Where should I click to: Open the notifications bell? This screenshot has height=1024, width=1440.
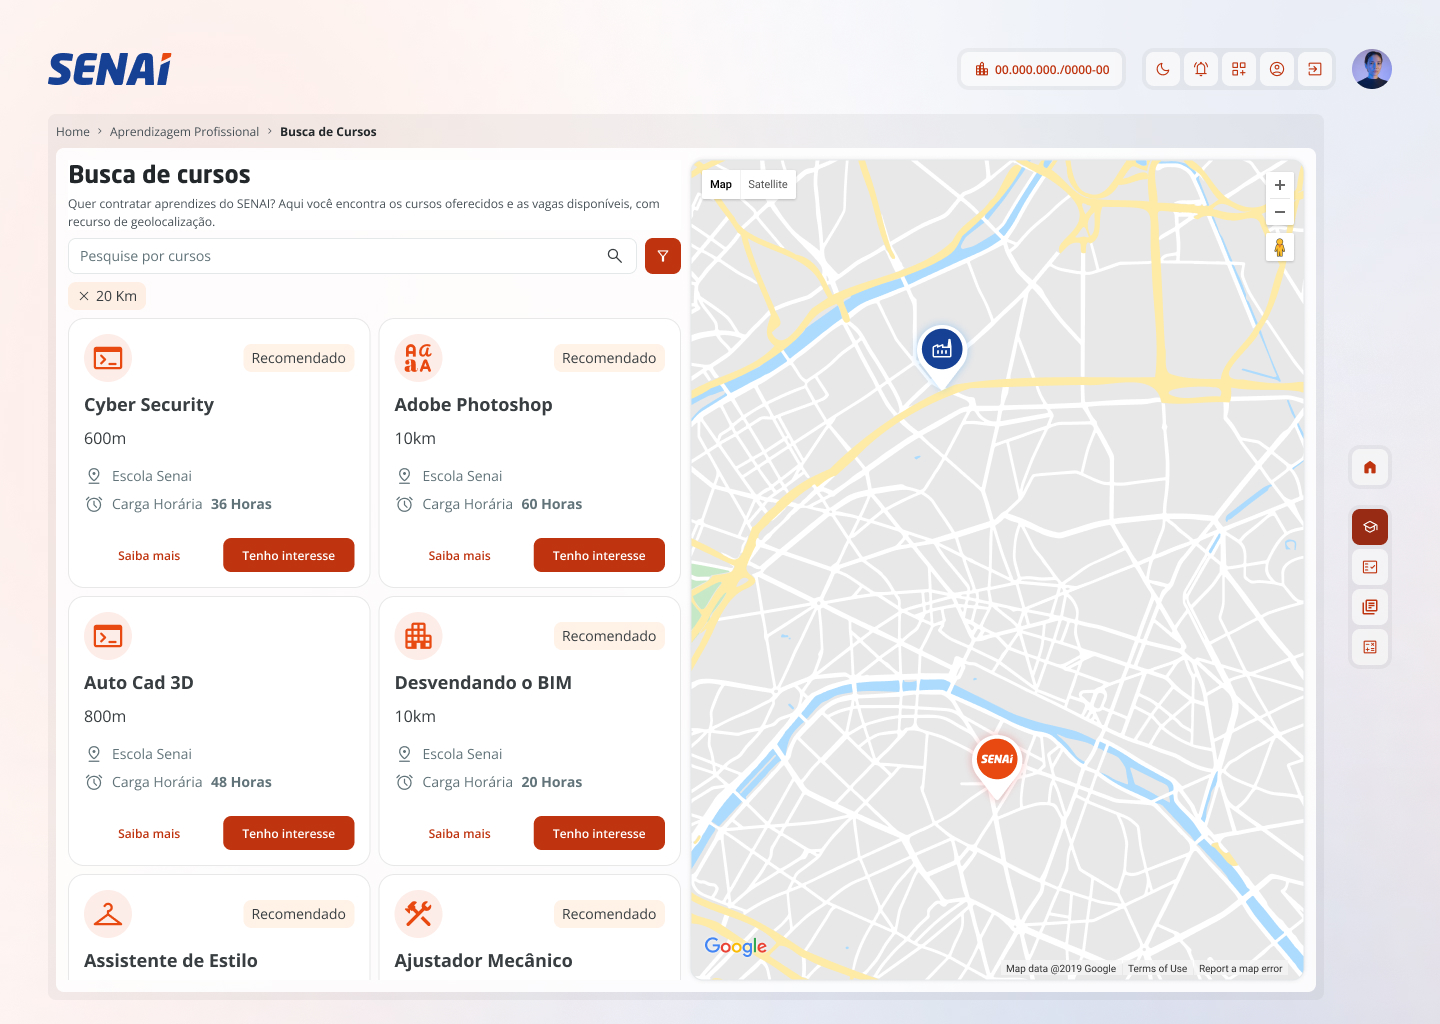click(x=1200, y=68)
